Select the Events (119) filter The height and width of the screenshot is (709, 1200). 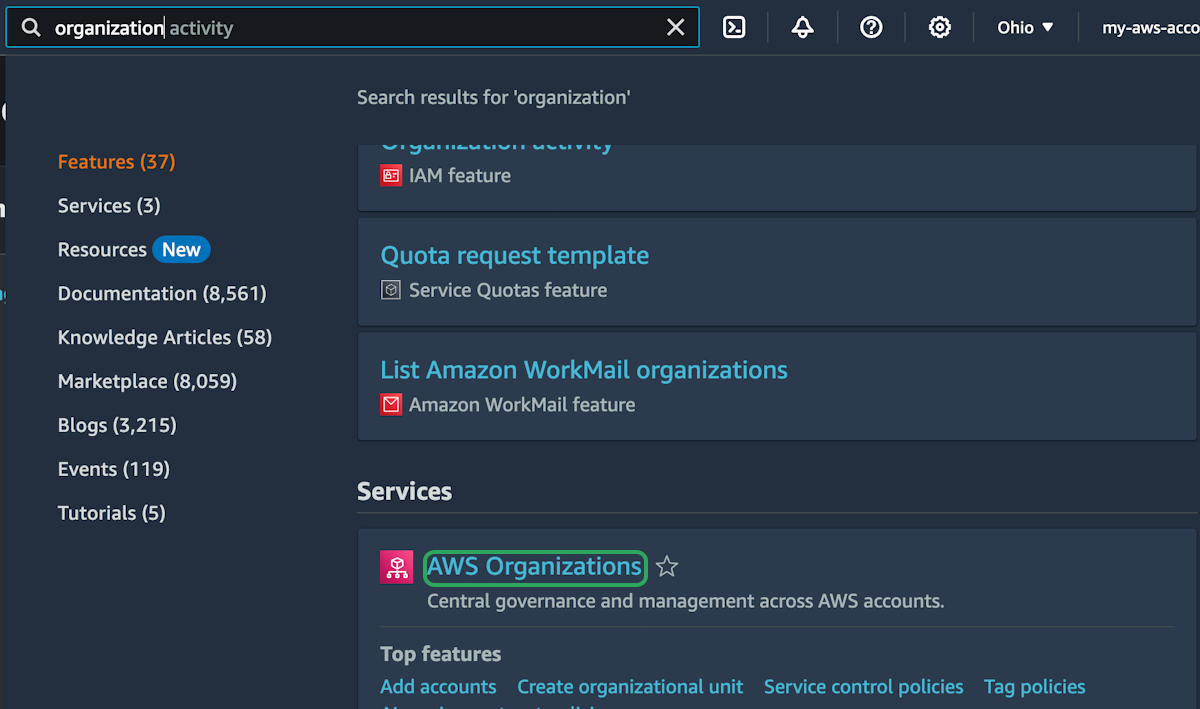(114, 469)
